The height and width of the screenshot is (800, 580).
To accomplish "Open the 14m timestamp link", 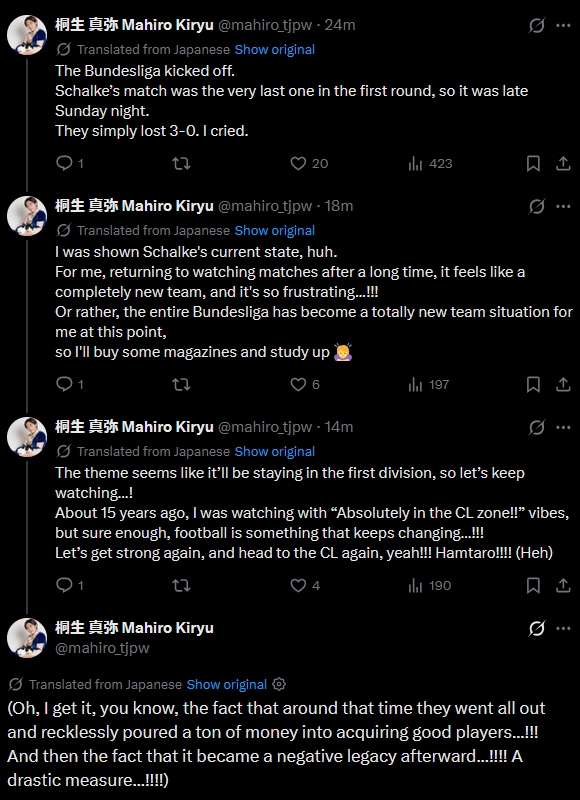I will (339, 427).
